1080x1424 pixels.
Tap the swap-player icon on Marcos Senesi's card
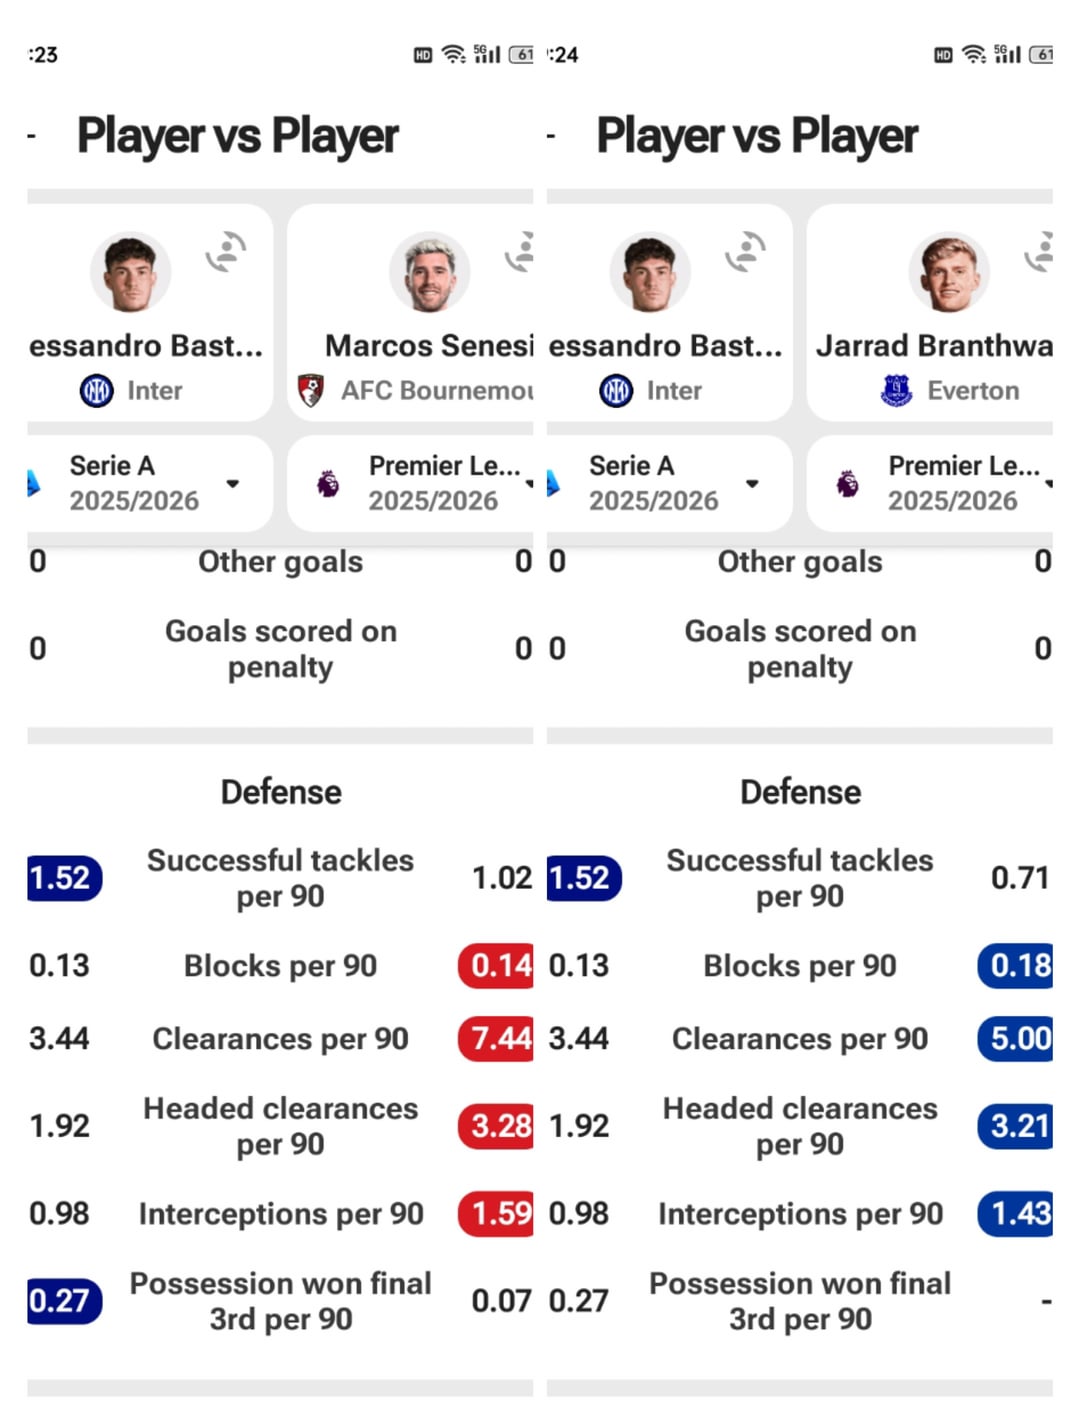[521, 252]
